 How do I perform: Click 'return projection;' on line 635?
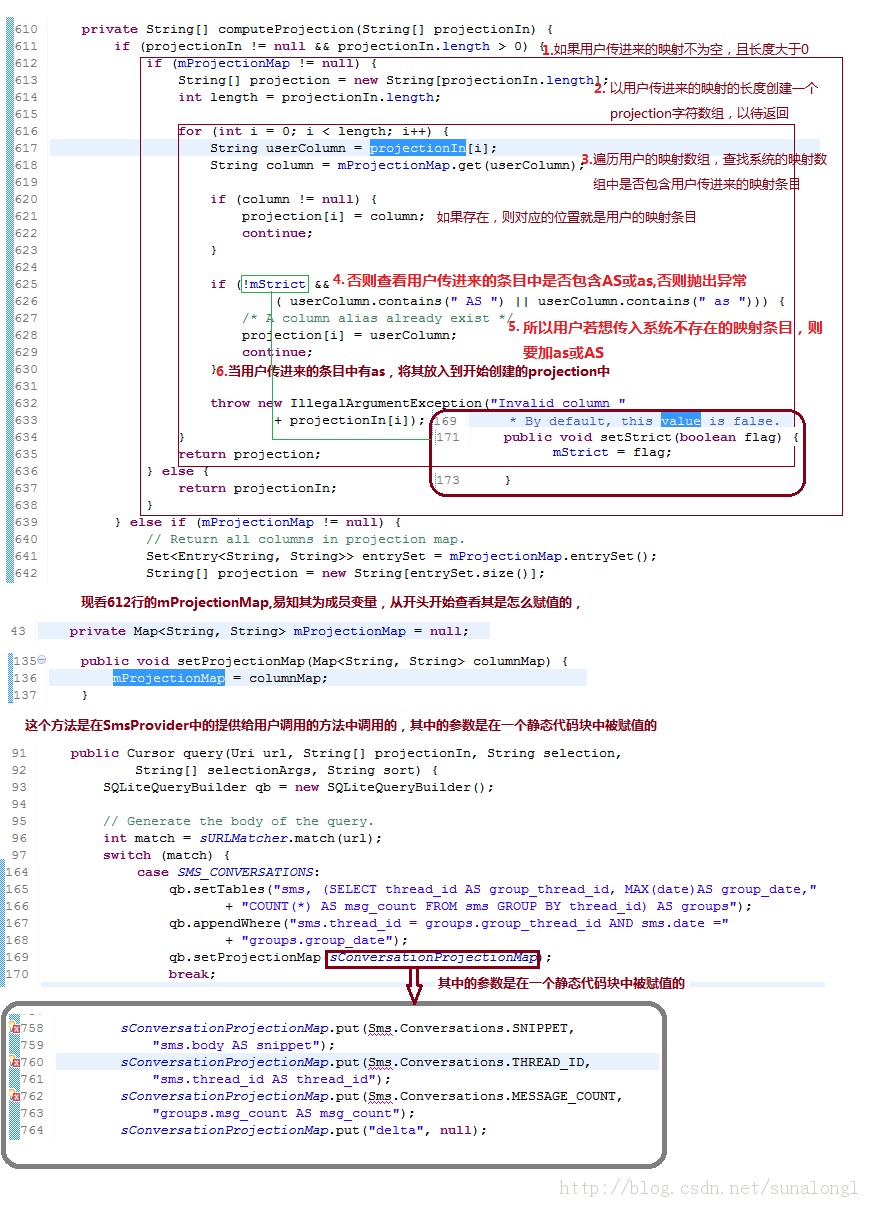(249, 454)
